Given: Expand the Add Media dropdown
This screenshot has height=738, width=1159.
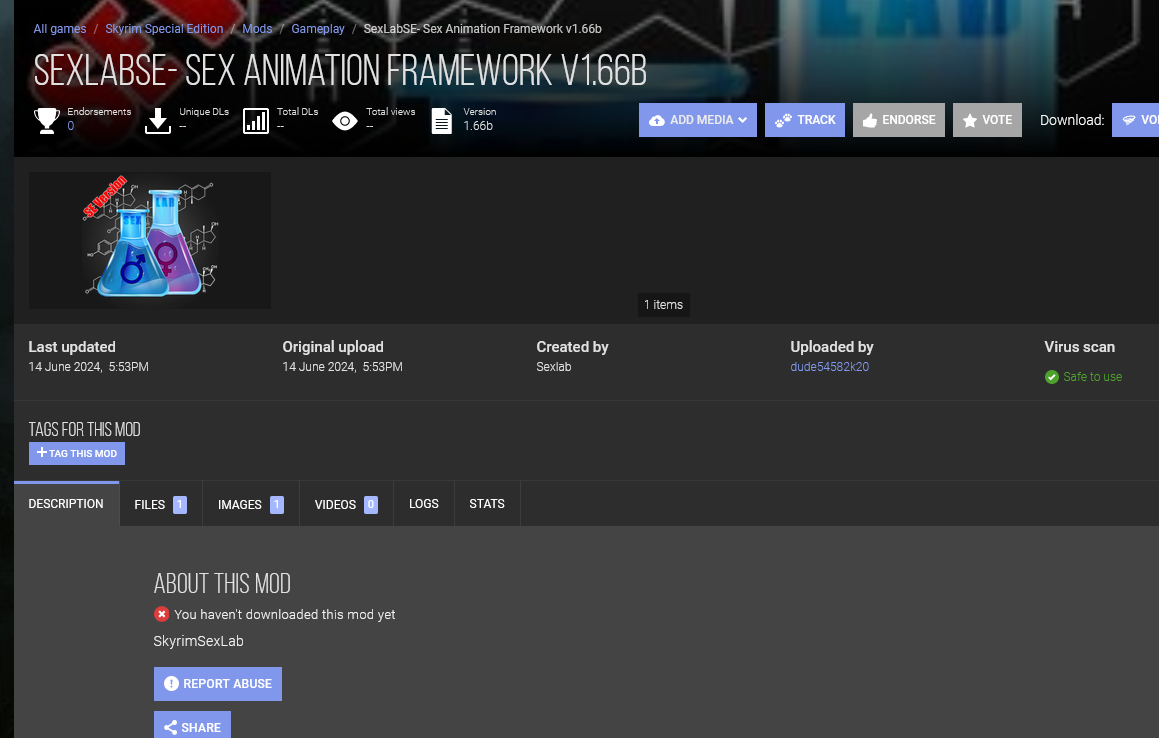Looking at the screenshot, I should 698,120.
